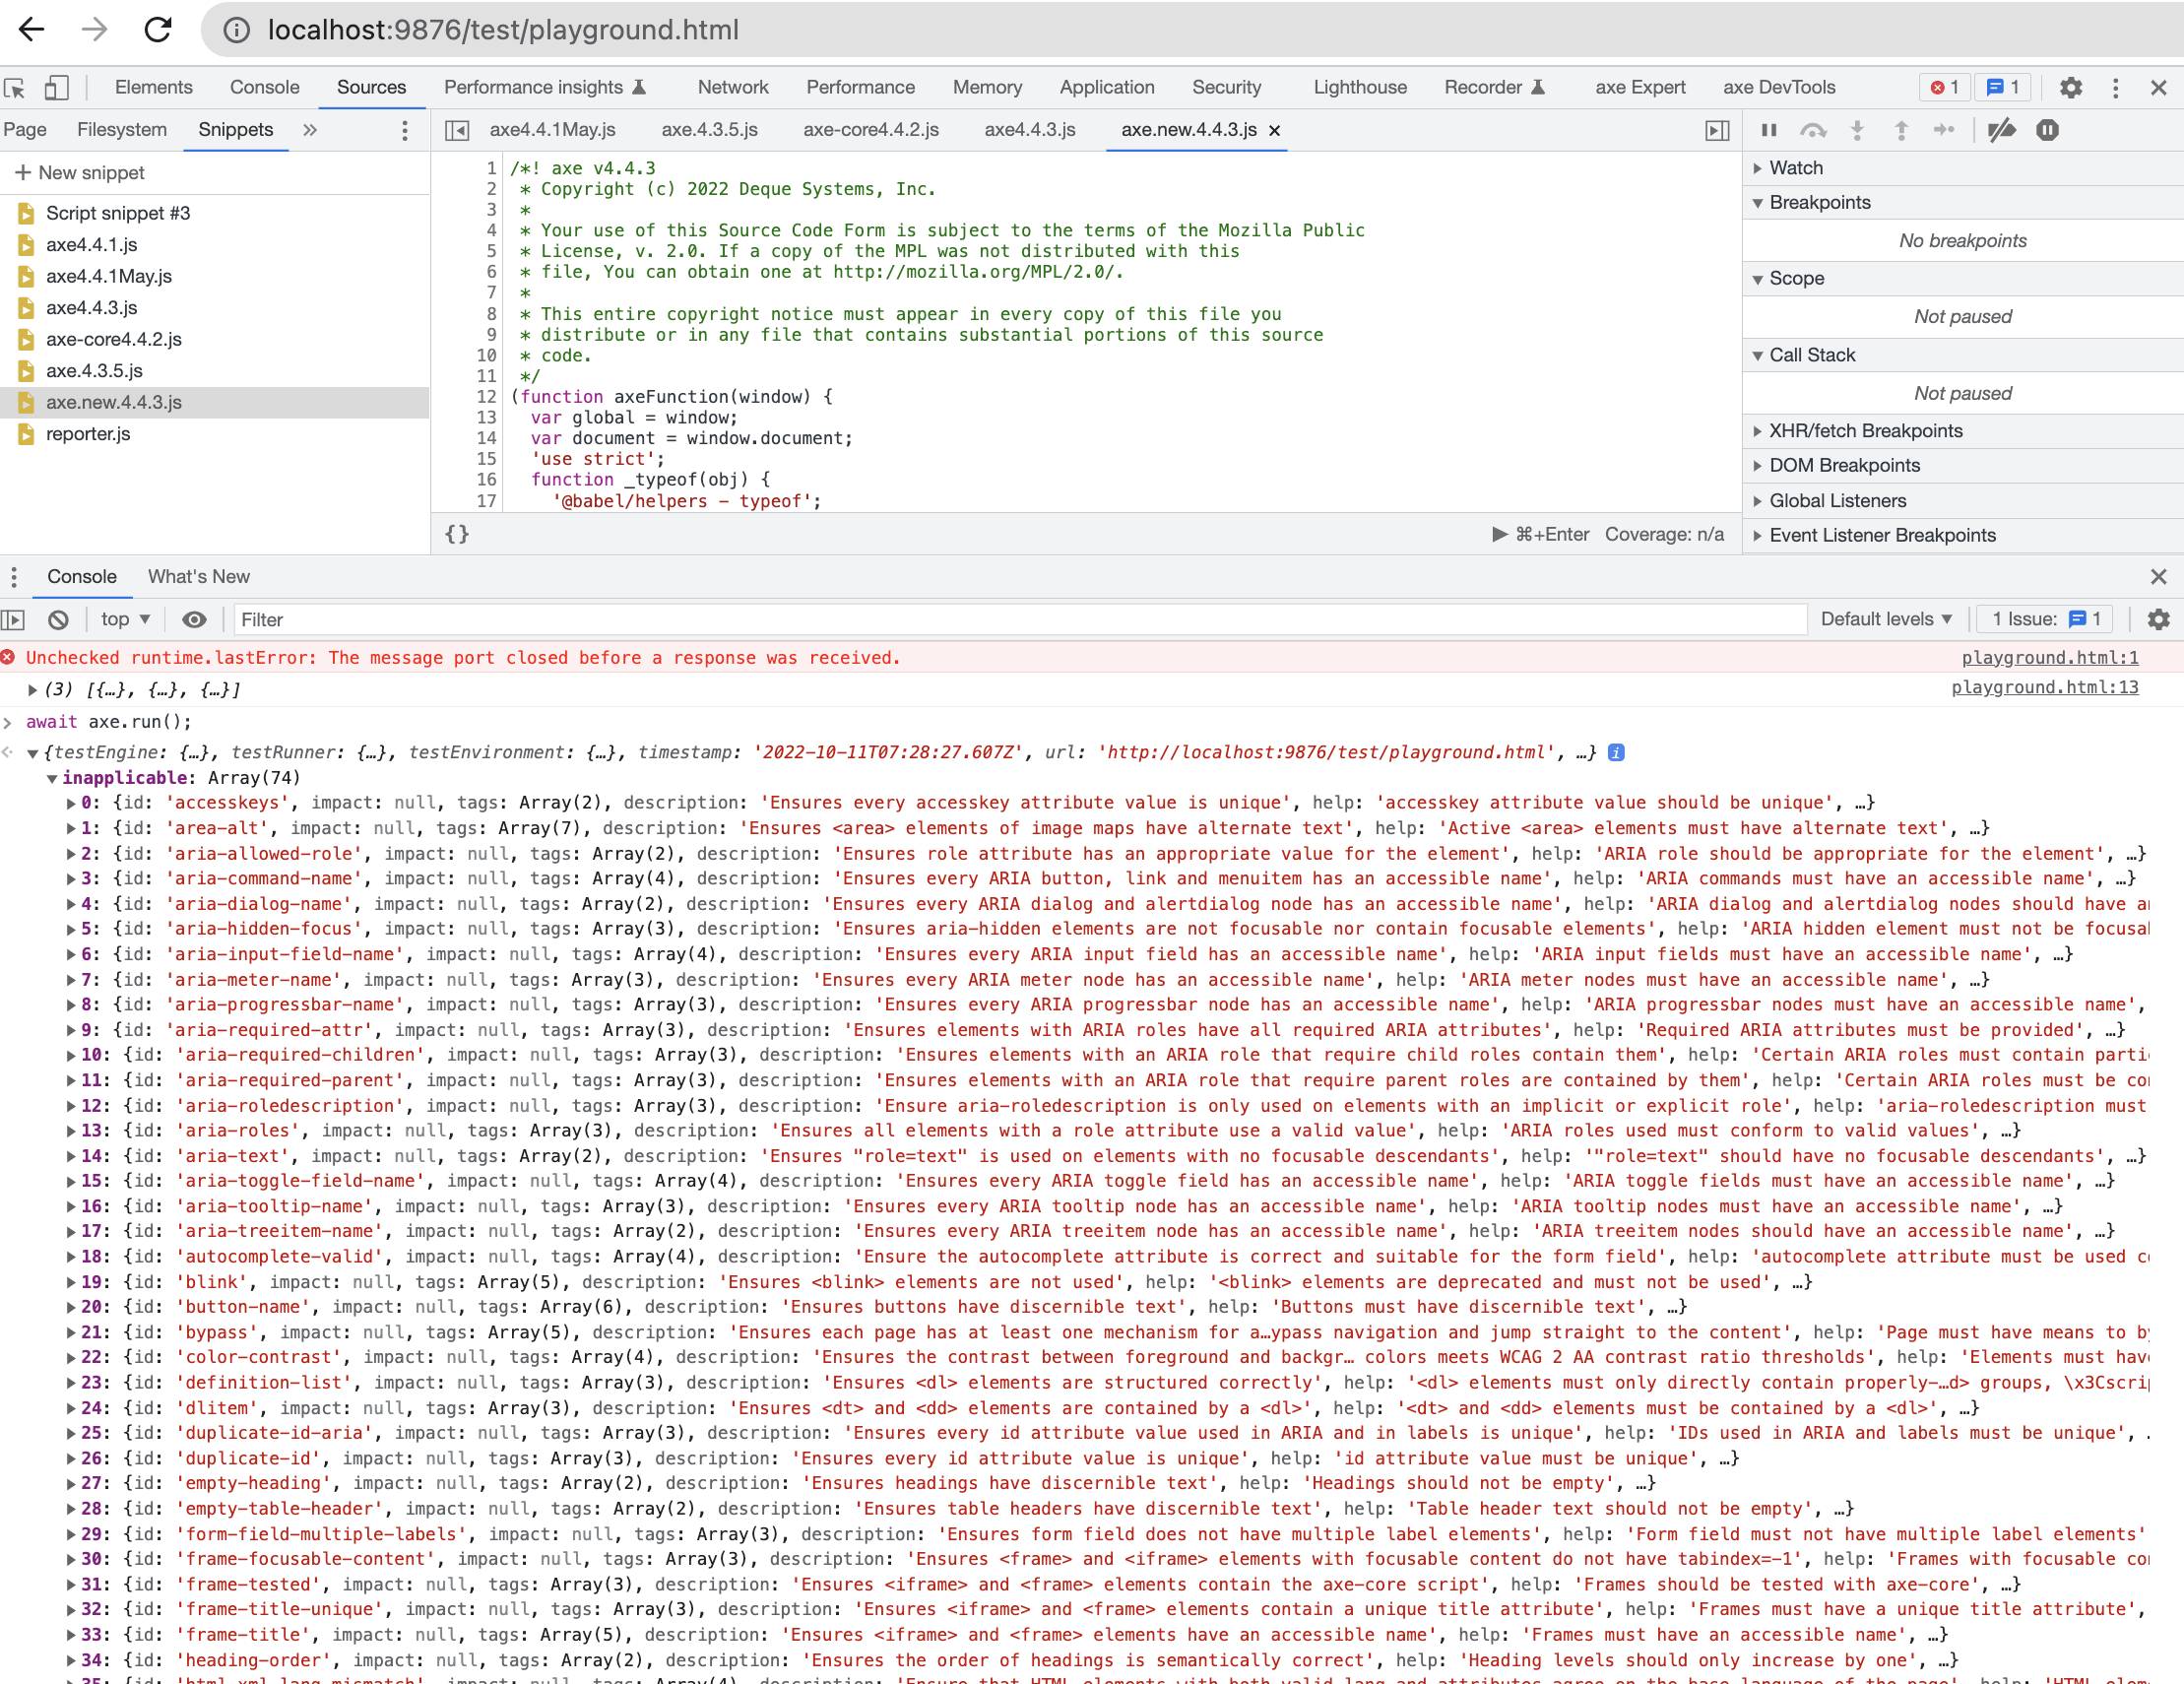Clear console with the clear icon
The width and height of the screenshot is (2184, 1684).
tap(59, 620)
